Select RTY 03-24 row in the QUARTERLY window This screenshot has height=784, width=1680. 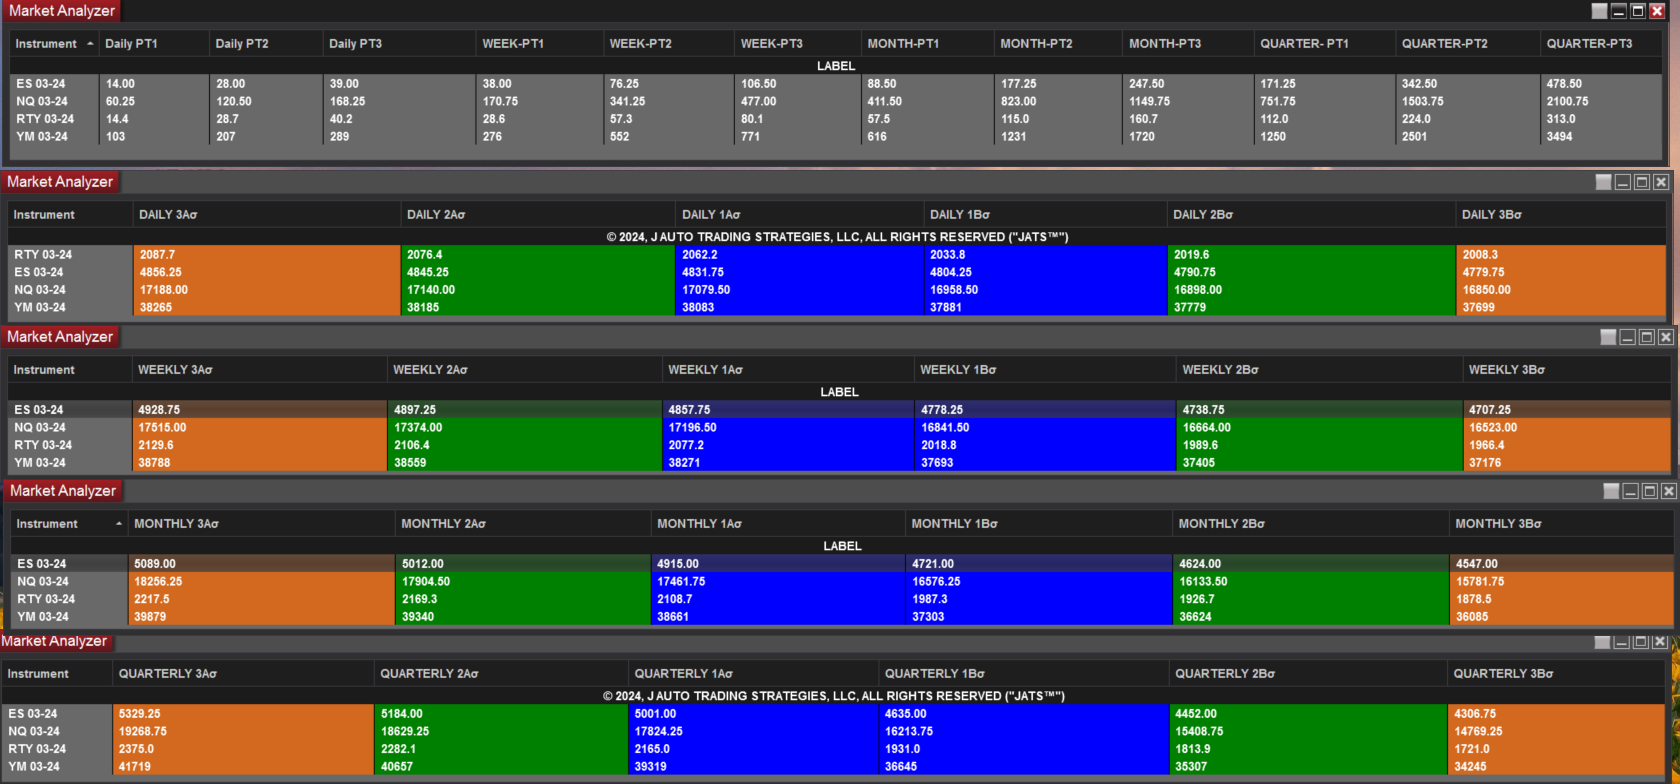[835, 749]
